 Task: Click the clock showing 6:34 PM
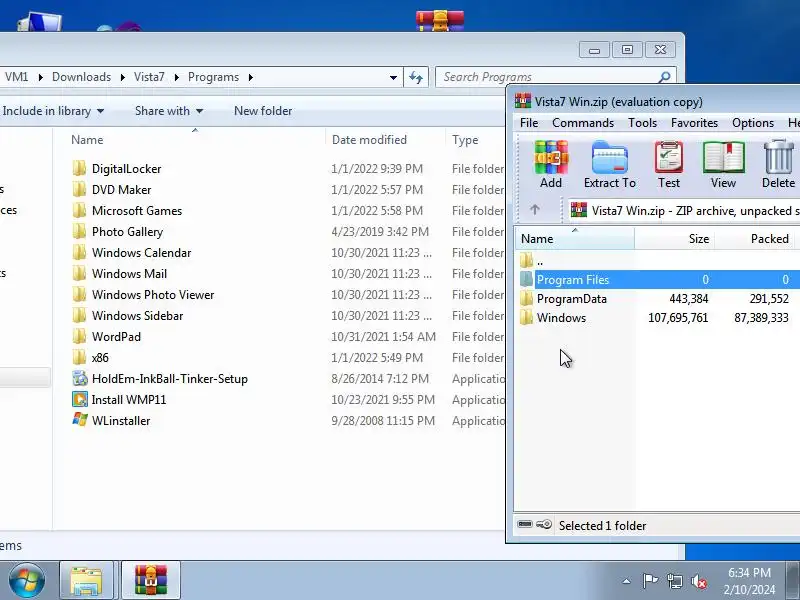[x=749, y=572]
